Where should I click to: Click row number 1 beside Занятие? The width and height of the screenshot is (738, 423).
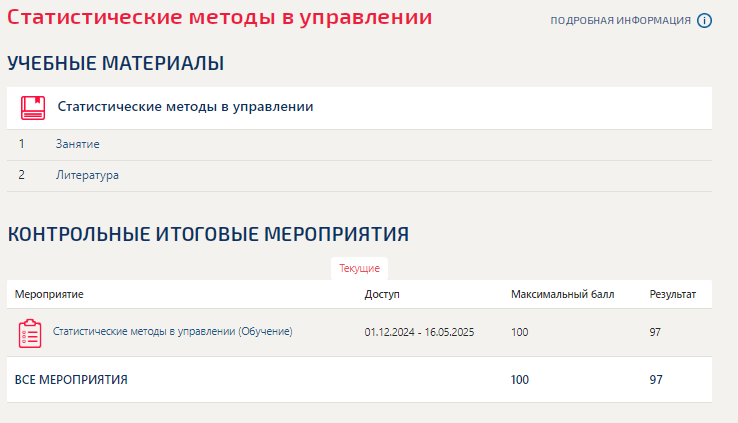[22, 144]
